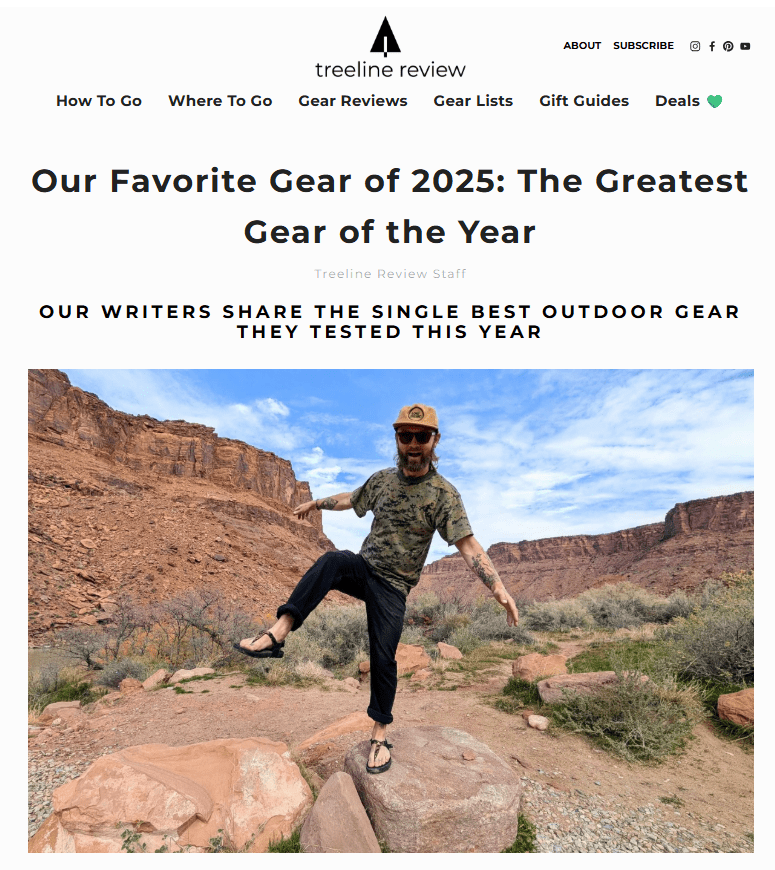Screen dimensions: 775x870
Task: Click the green heart next to Deals
Action: click(715, 101)
